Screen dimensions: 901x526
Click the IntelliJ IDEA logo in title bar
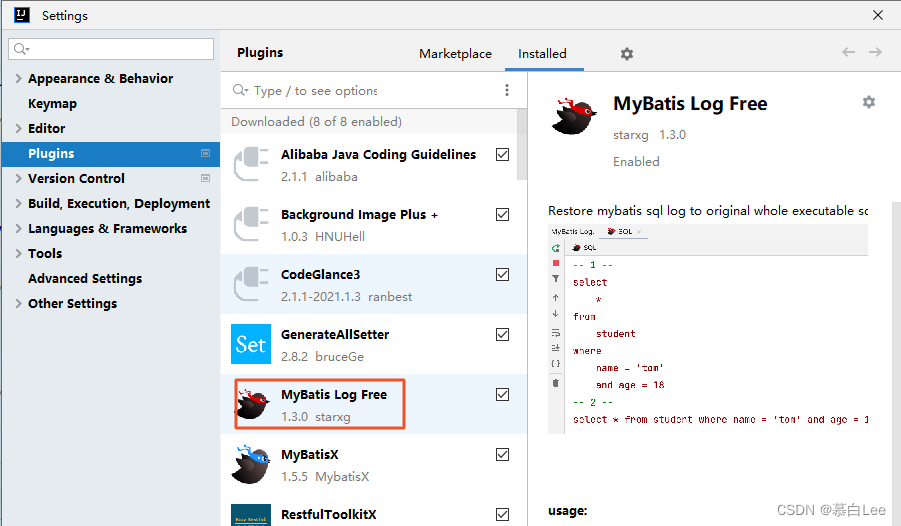tap(22, 15)
